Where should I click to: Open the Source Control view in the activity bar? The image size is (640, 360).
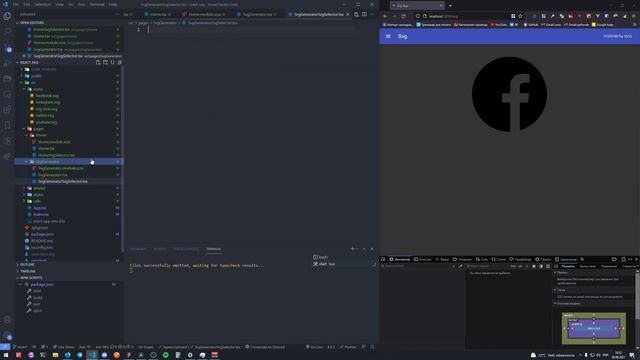[x=7, y=47]
